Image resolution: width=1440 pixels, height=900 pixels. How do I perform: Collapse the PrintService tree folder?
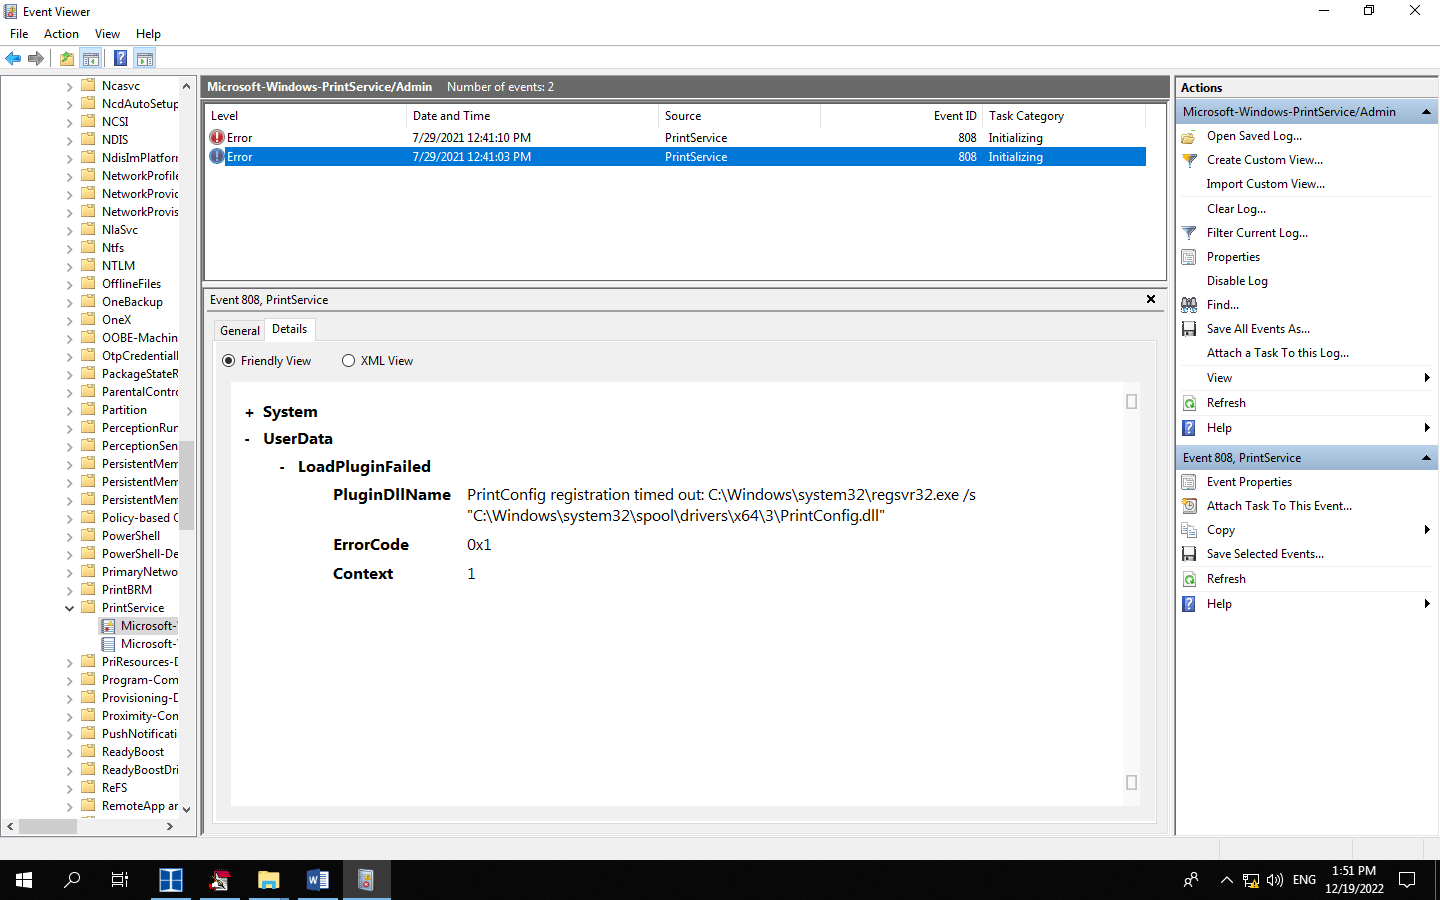pyautogui.click(x=70, y=608)
